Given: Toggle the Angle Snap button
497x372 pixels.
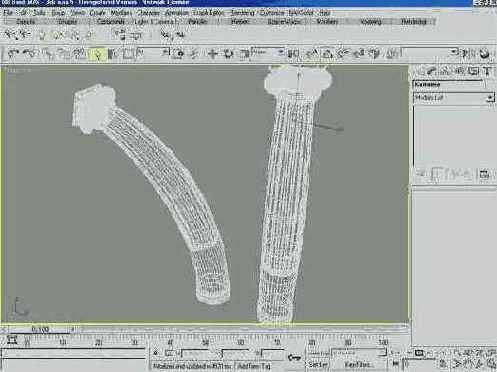Looking at the screenshot, I should click(343, 54).
